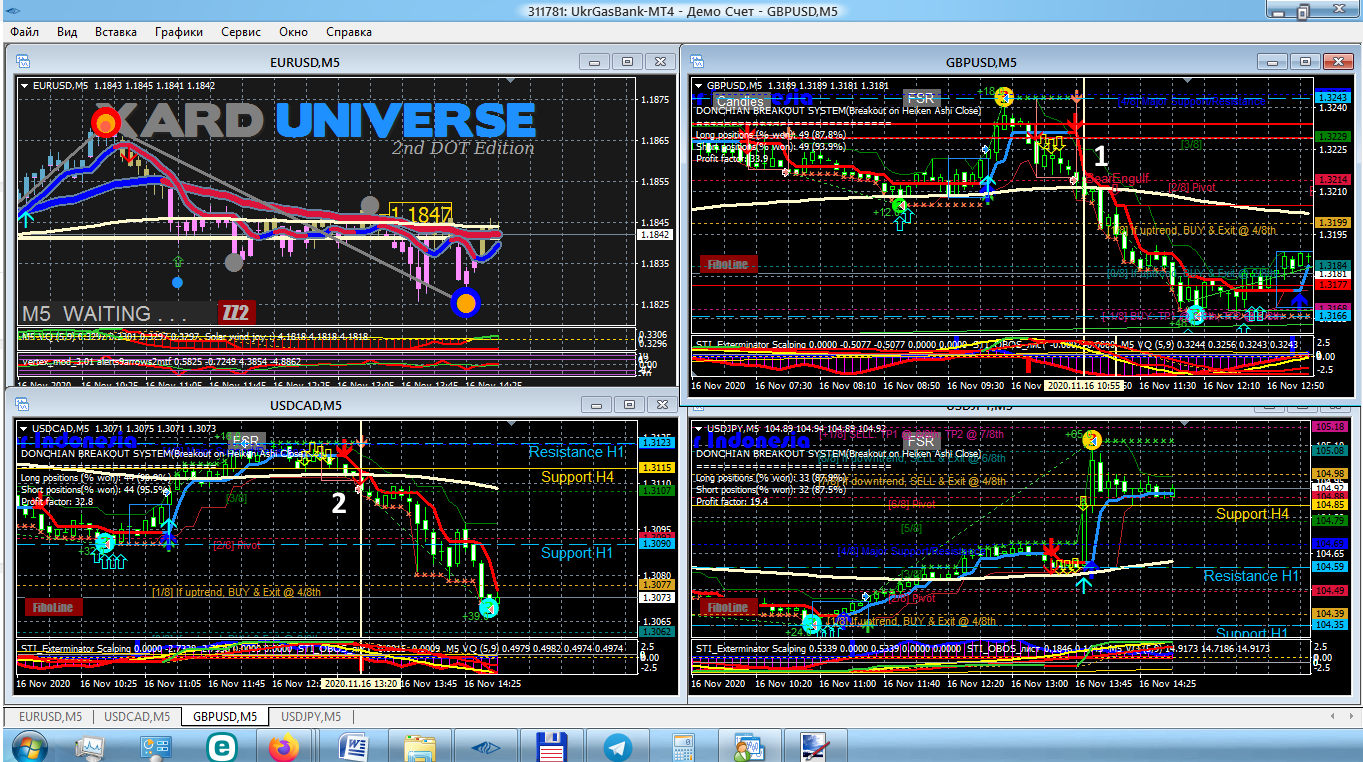Open Microsoft Word from the taskbar
The image size is (1363, 762).
(354, 747)
